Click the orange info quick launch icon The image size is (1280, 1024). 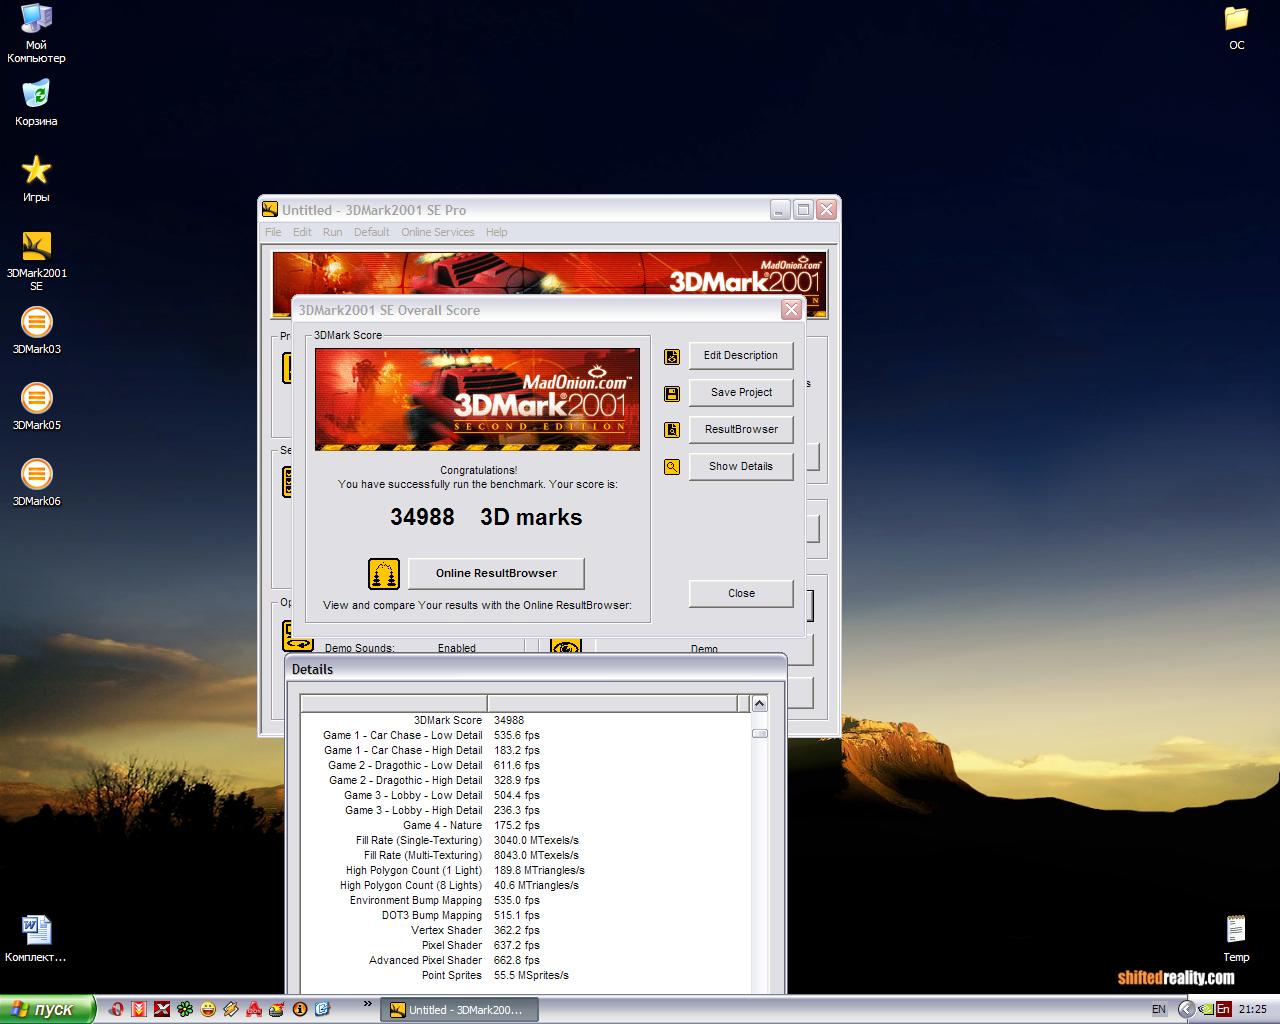tap(299, 1010)
